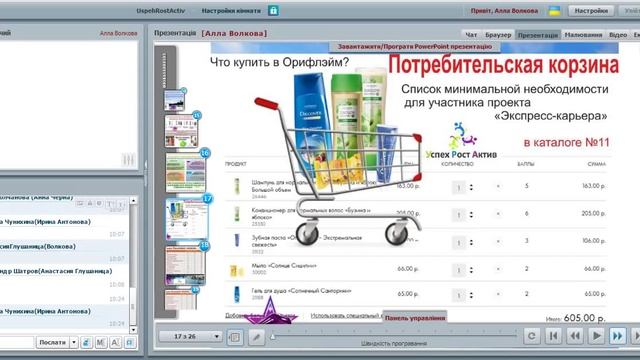Increase quantity for the shampoo row stepper

click(x=471, y=185)
